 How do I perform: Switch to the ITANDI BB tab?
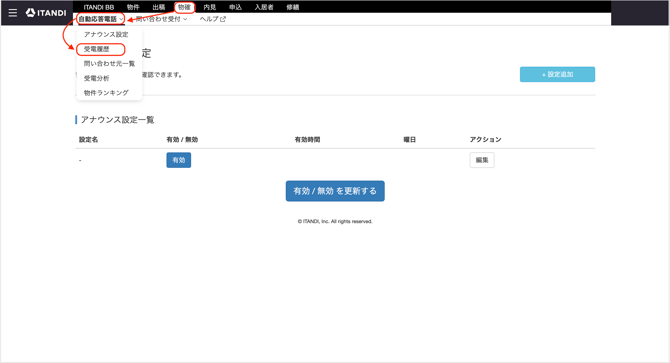click(99, 7)
